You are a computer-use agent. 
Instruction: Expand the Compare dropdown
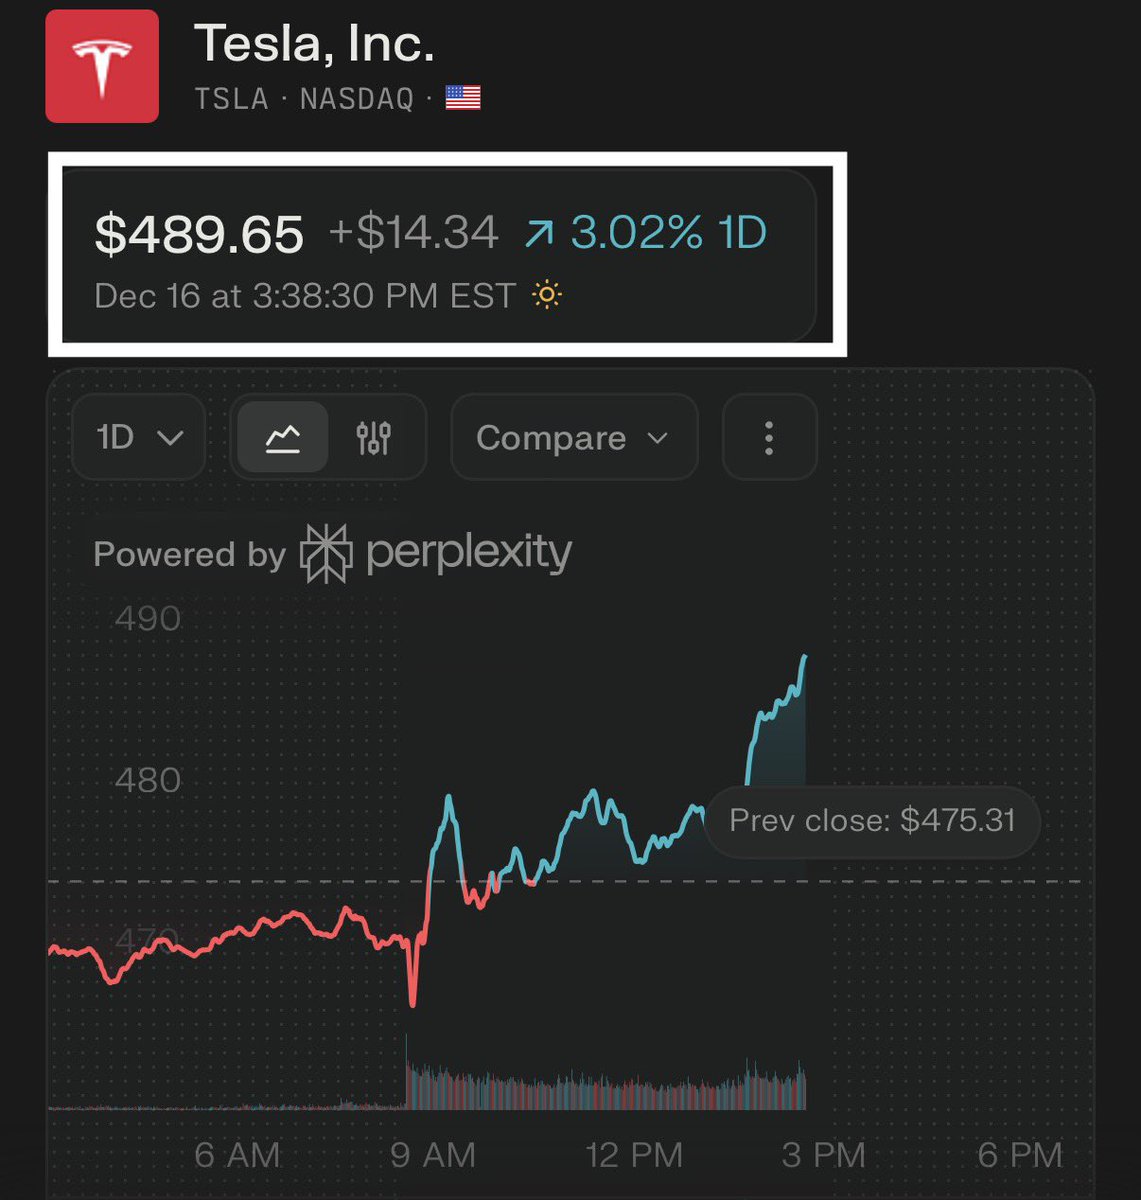573,438
